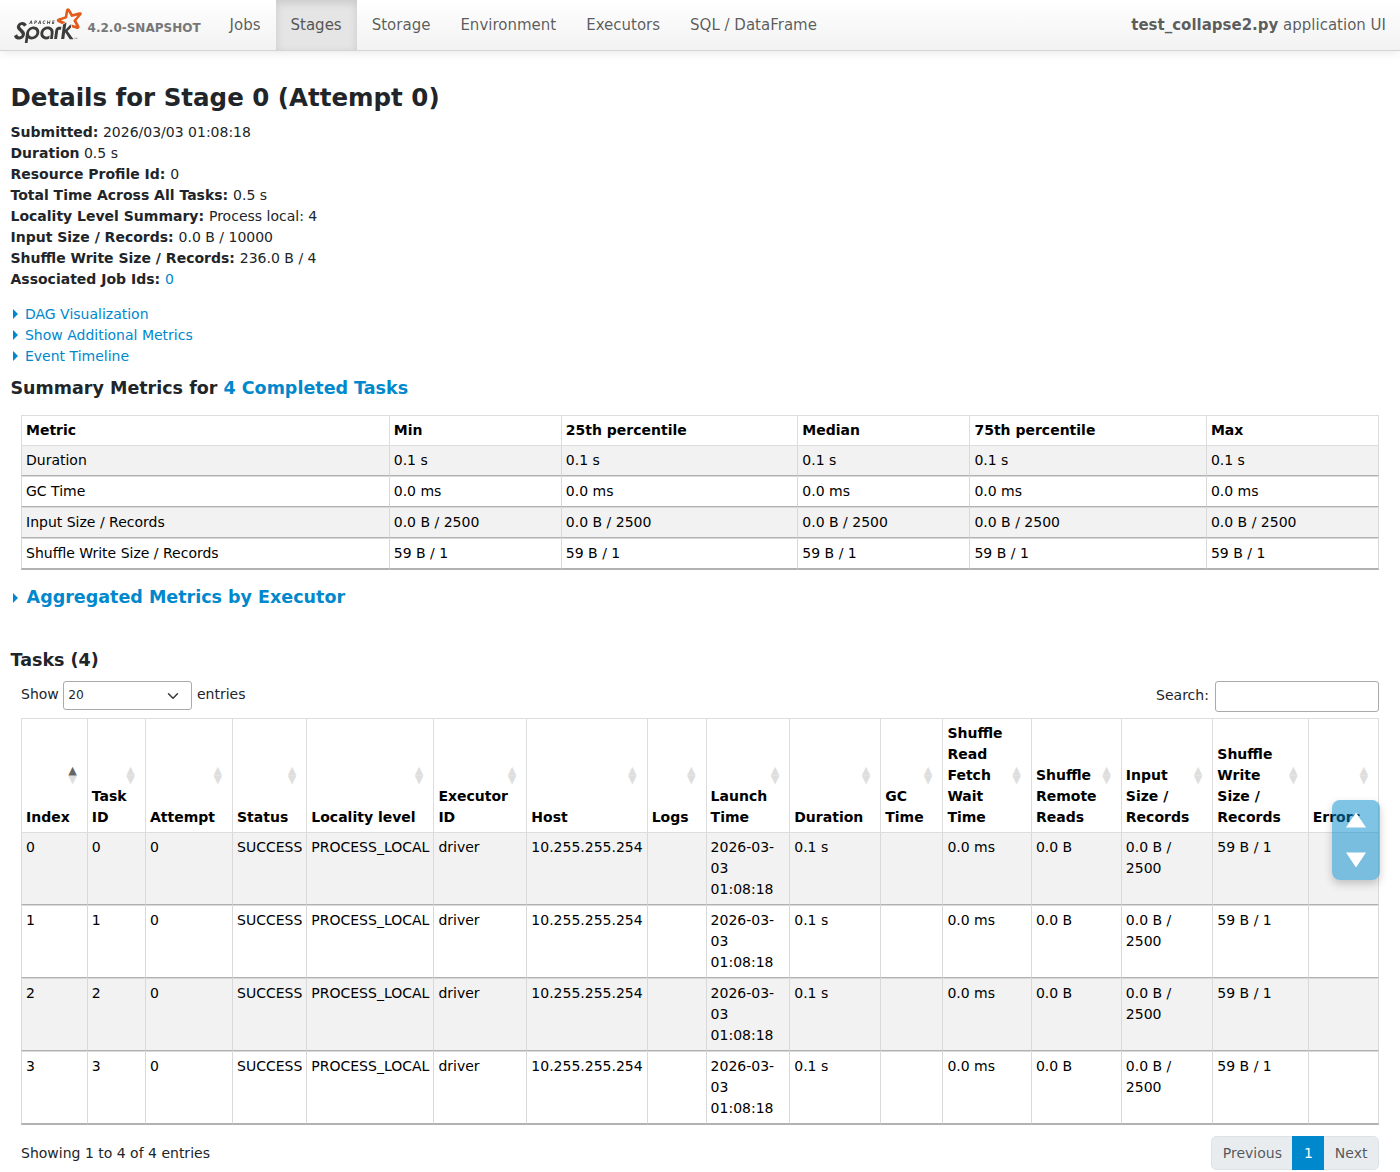
Task: Open the Executors tab
Action: 622,25
